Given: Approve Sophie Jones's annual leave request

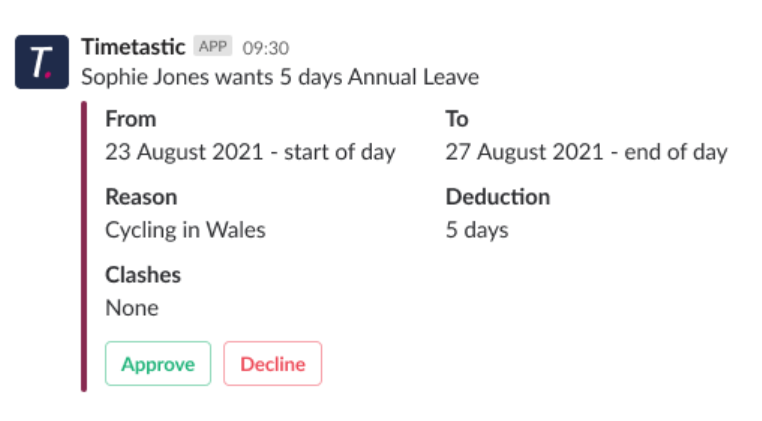Looking at the screenshot, I should [x=158, y=364].
